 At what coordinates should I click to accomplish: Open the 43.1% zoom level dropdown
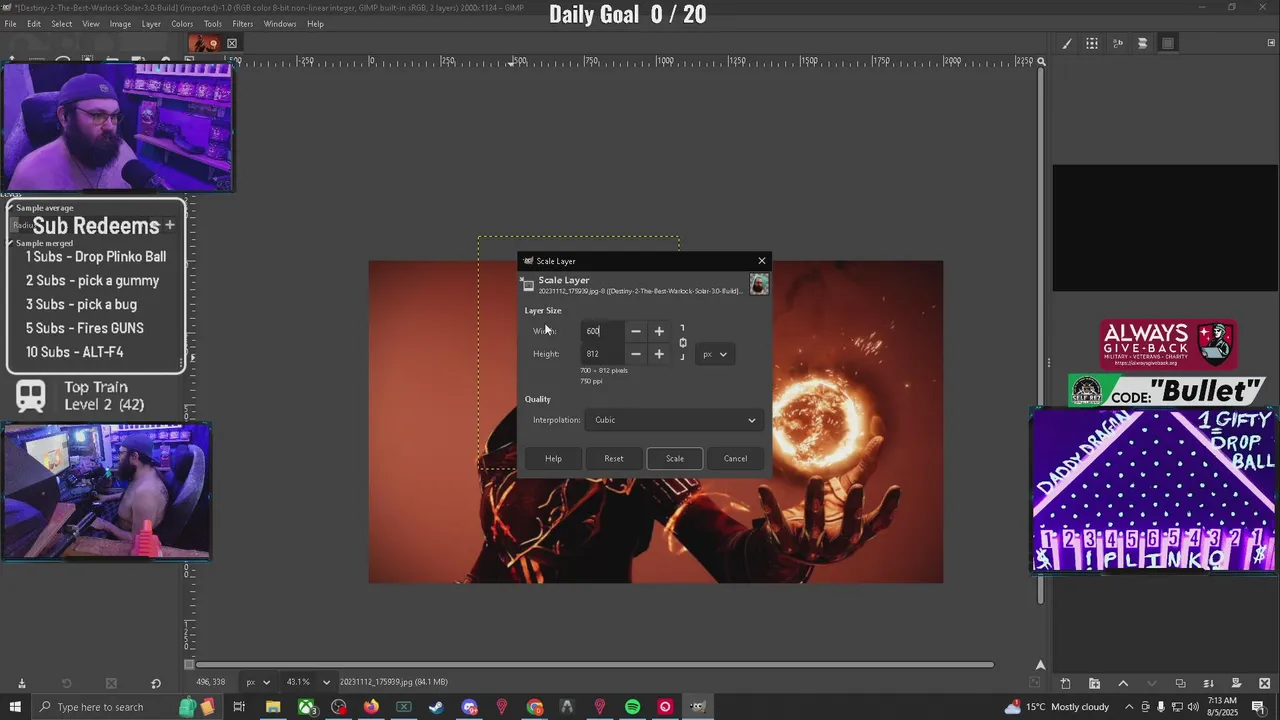click(308, 682)
